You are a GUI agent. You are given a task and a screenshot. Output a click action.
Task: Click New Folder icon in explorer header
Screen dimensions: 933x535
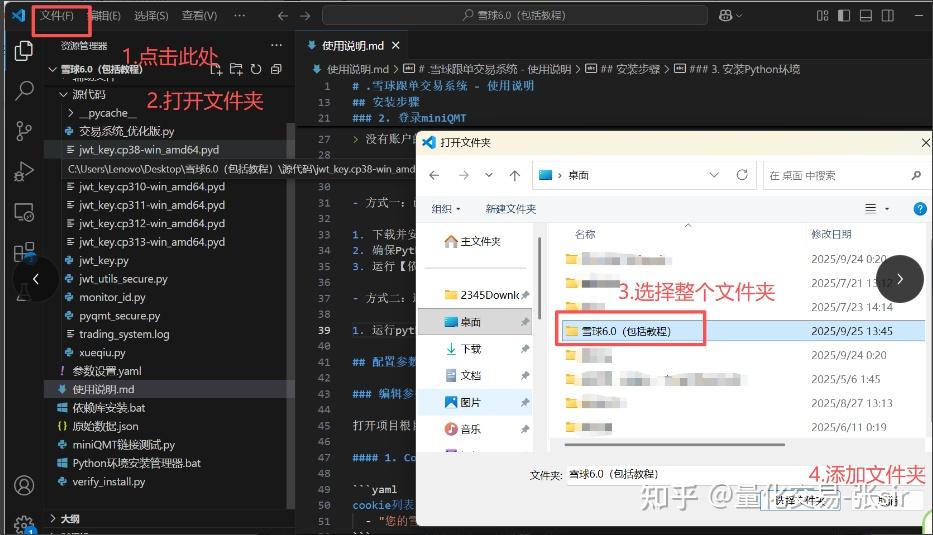tap(236, 69)
